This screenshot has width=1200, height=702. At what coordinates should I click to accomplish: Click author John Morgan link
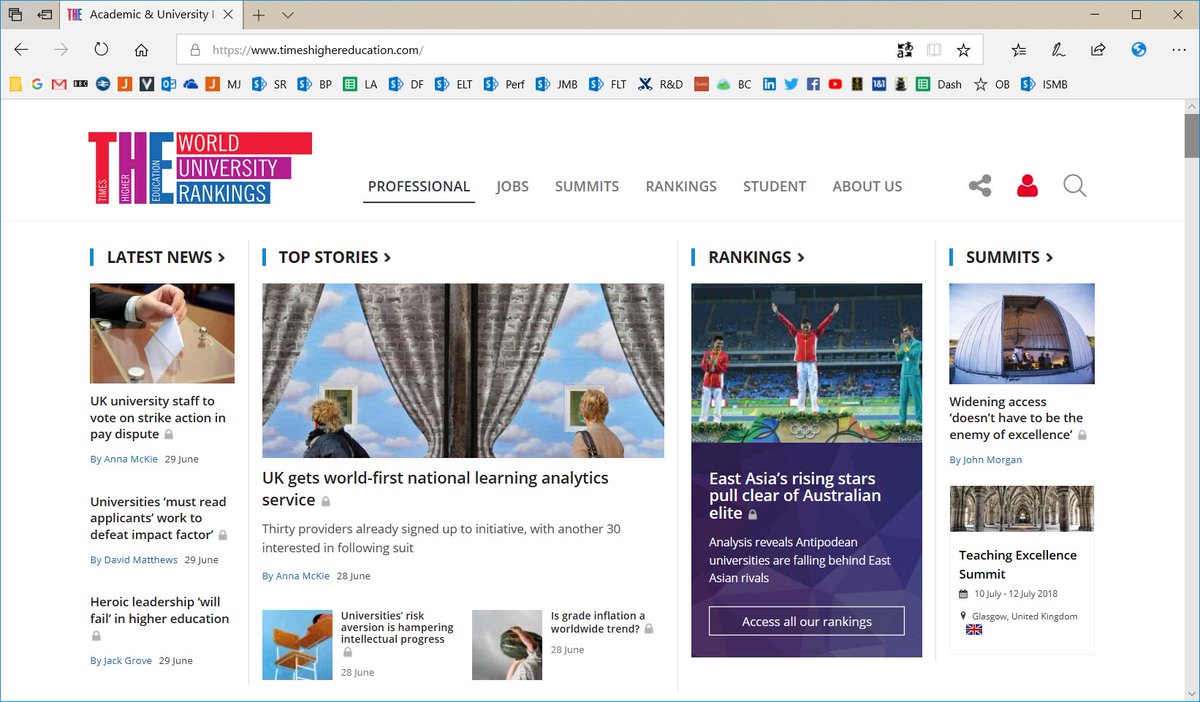point(992,460)
